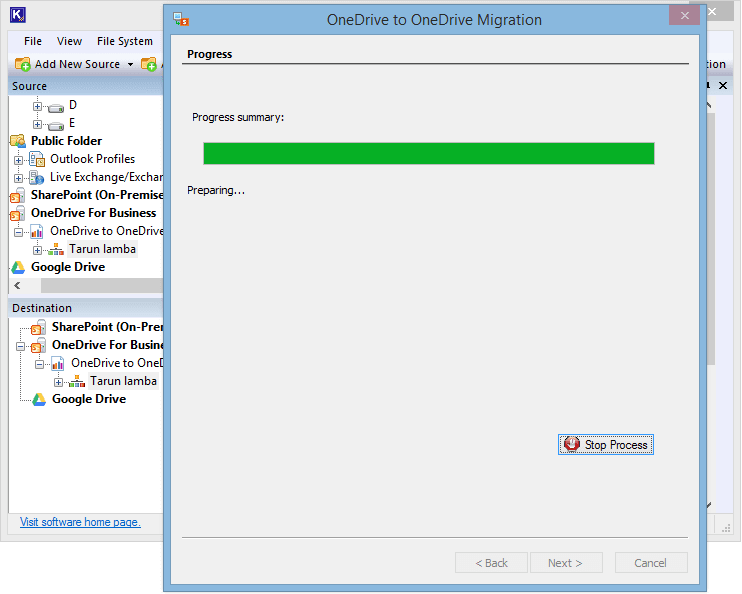Expand the Outlook Profiles node
The height and width of the screenshot is (594, 742).
coord(18,160)
